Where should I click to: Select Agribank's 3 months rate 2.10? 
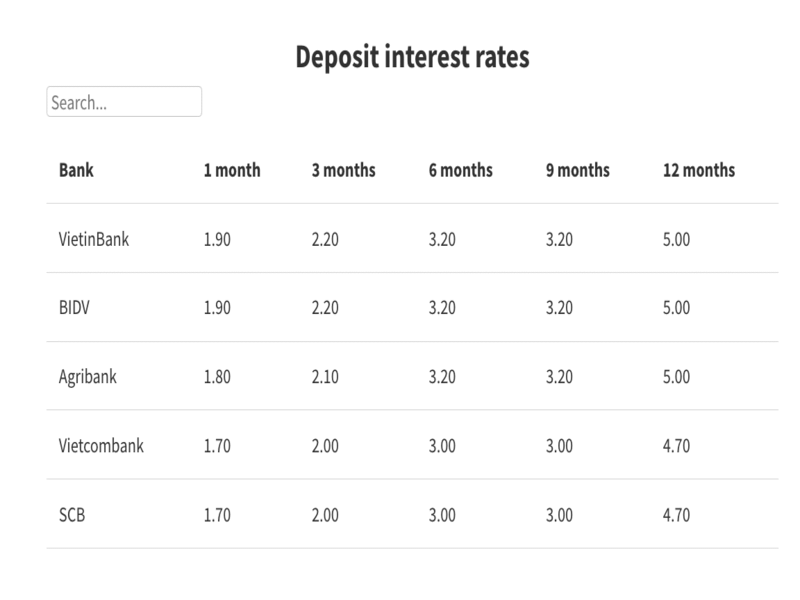(x=325, y=377)
